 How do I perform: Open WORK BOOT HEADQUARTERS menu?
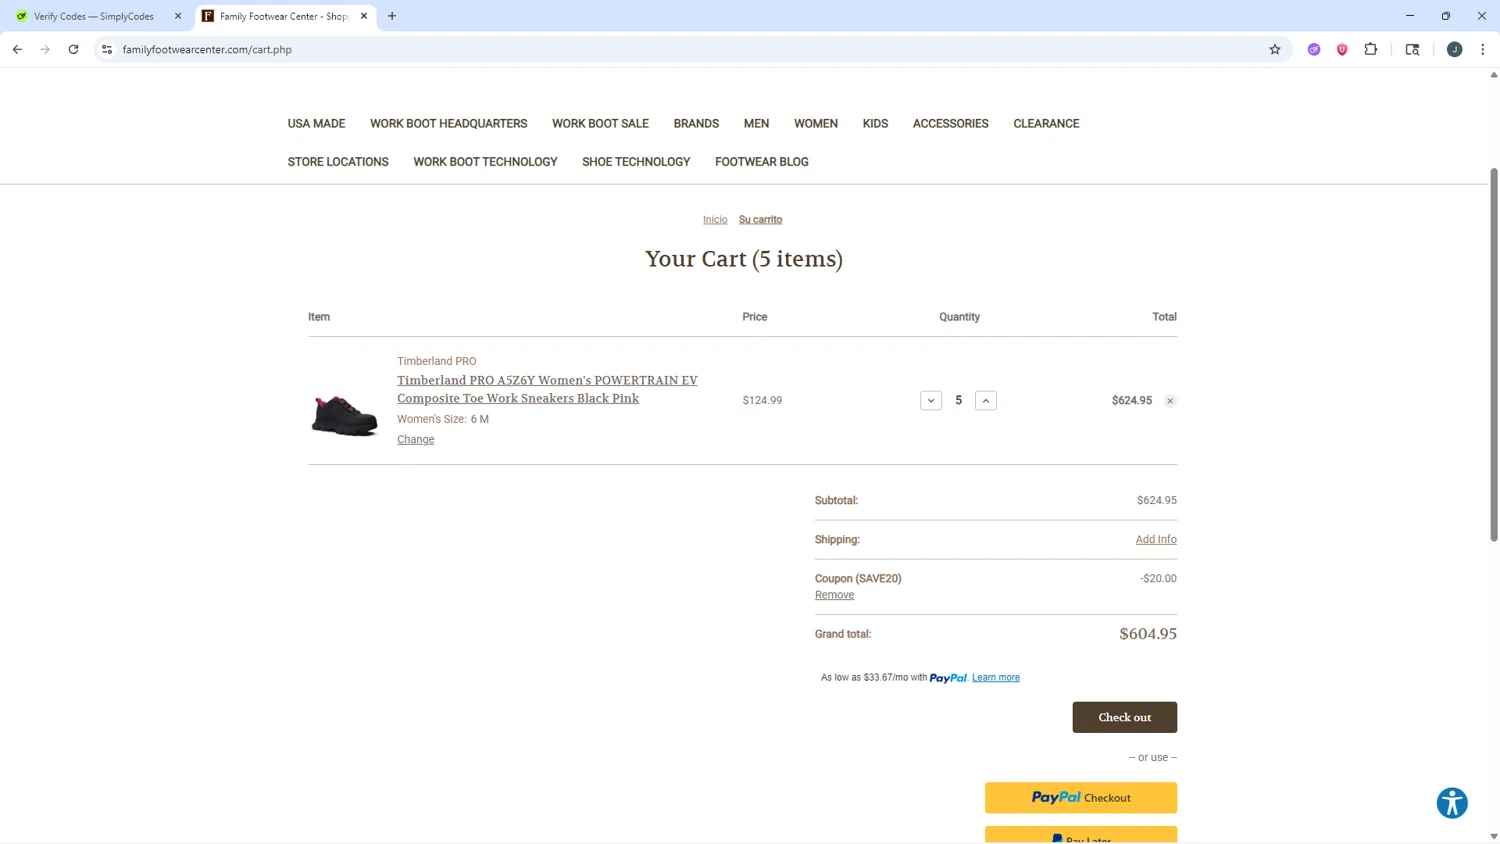(x=448, y=124)
